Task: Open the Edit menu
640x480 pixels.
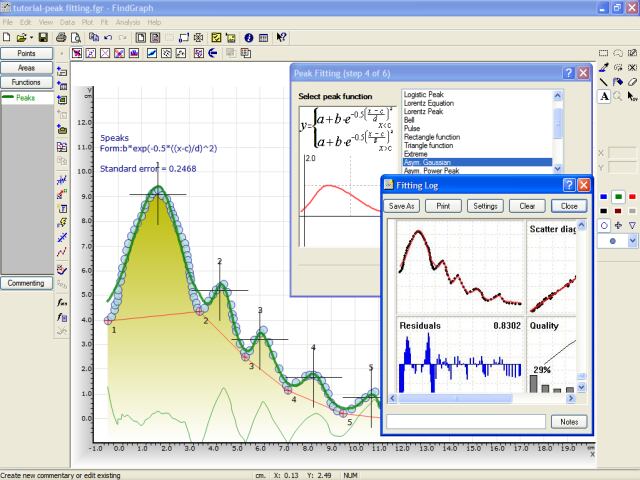Action: [x=26, y=22]
